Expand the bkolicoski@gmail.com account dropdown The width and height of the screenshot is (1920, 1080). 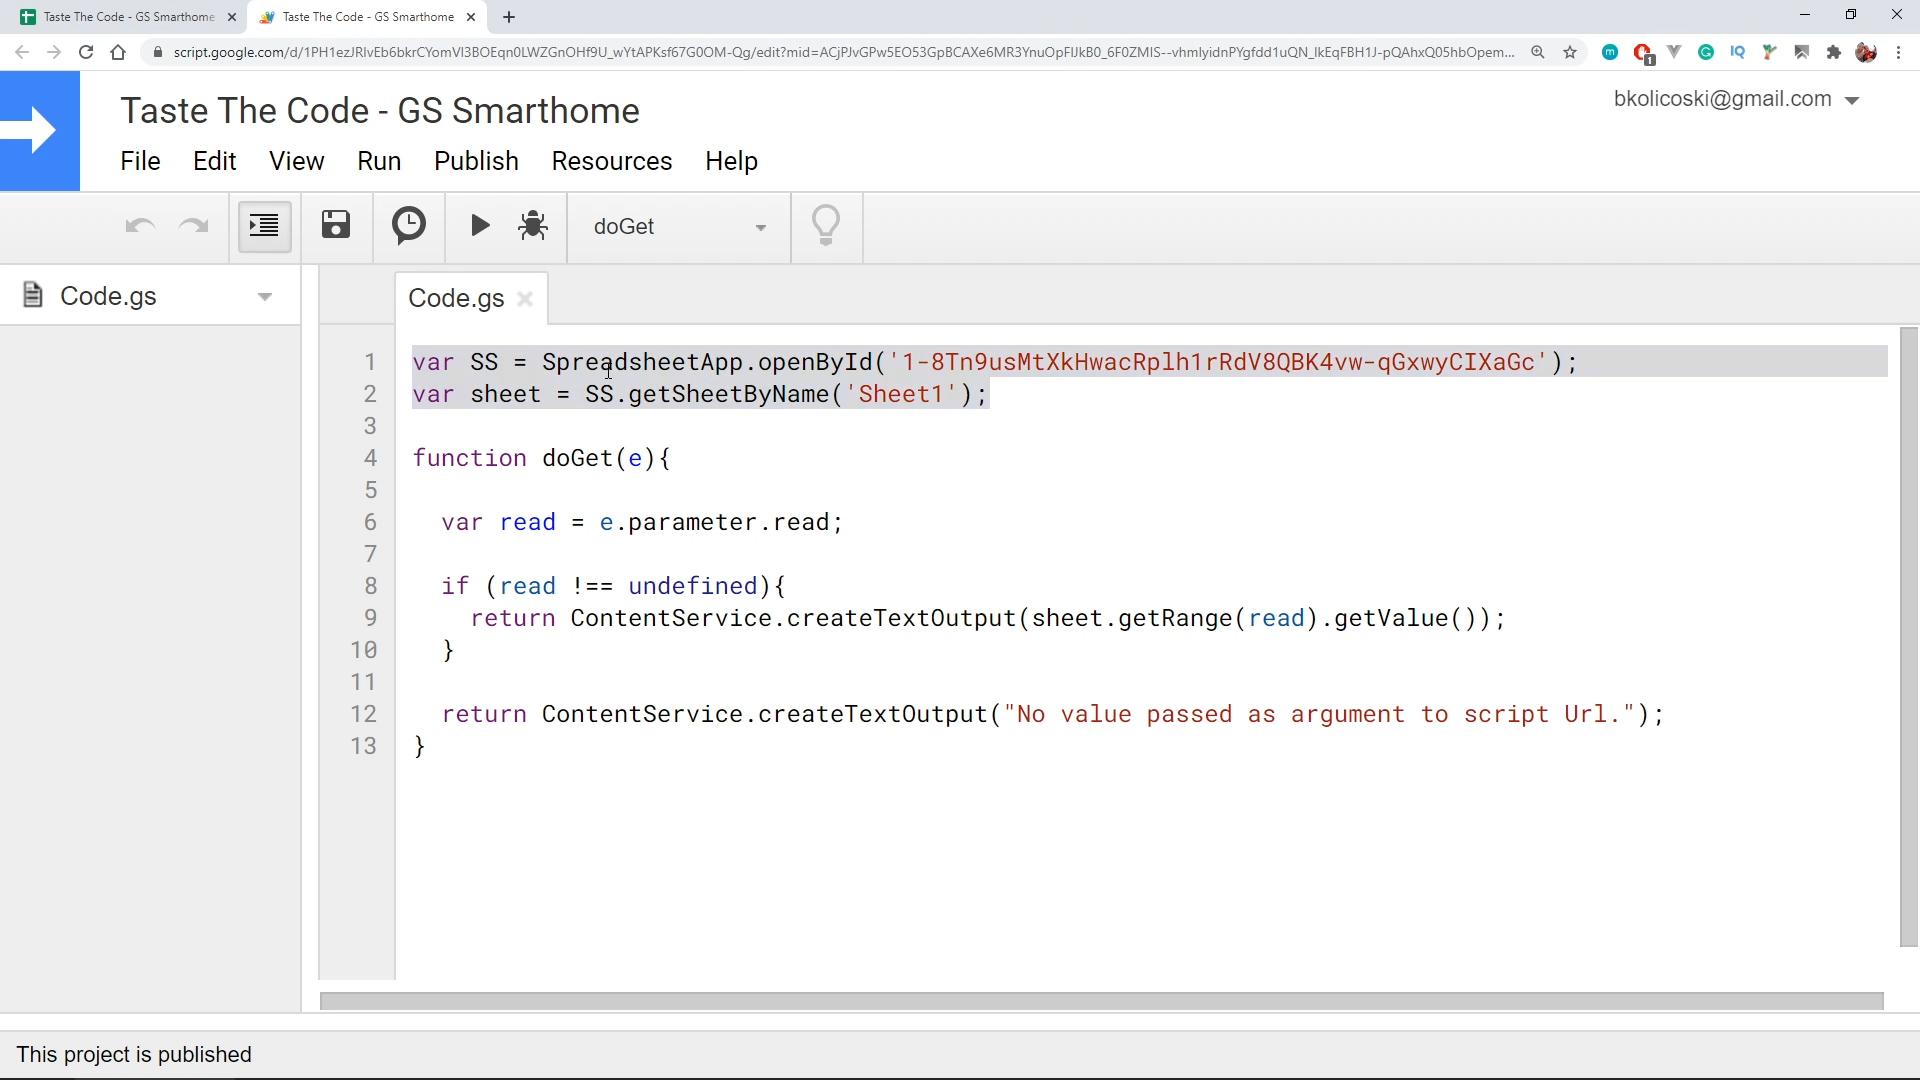[x=1736, y=99]
